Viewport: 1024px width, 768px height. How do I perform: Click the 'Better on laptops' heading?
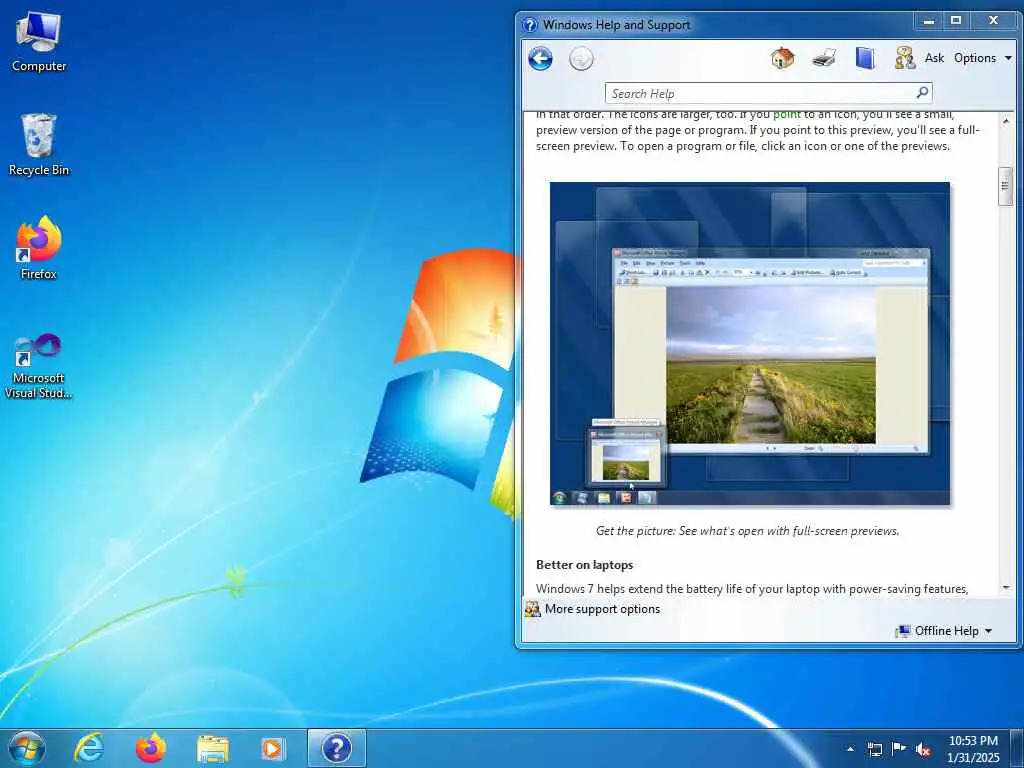pyautogui.click(x=584, y=565)
